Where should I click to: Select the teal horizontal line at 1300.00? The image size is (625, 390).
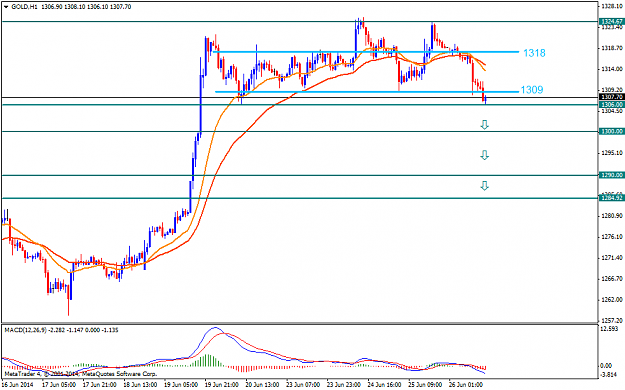click(x=300, y=131)
